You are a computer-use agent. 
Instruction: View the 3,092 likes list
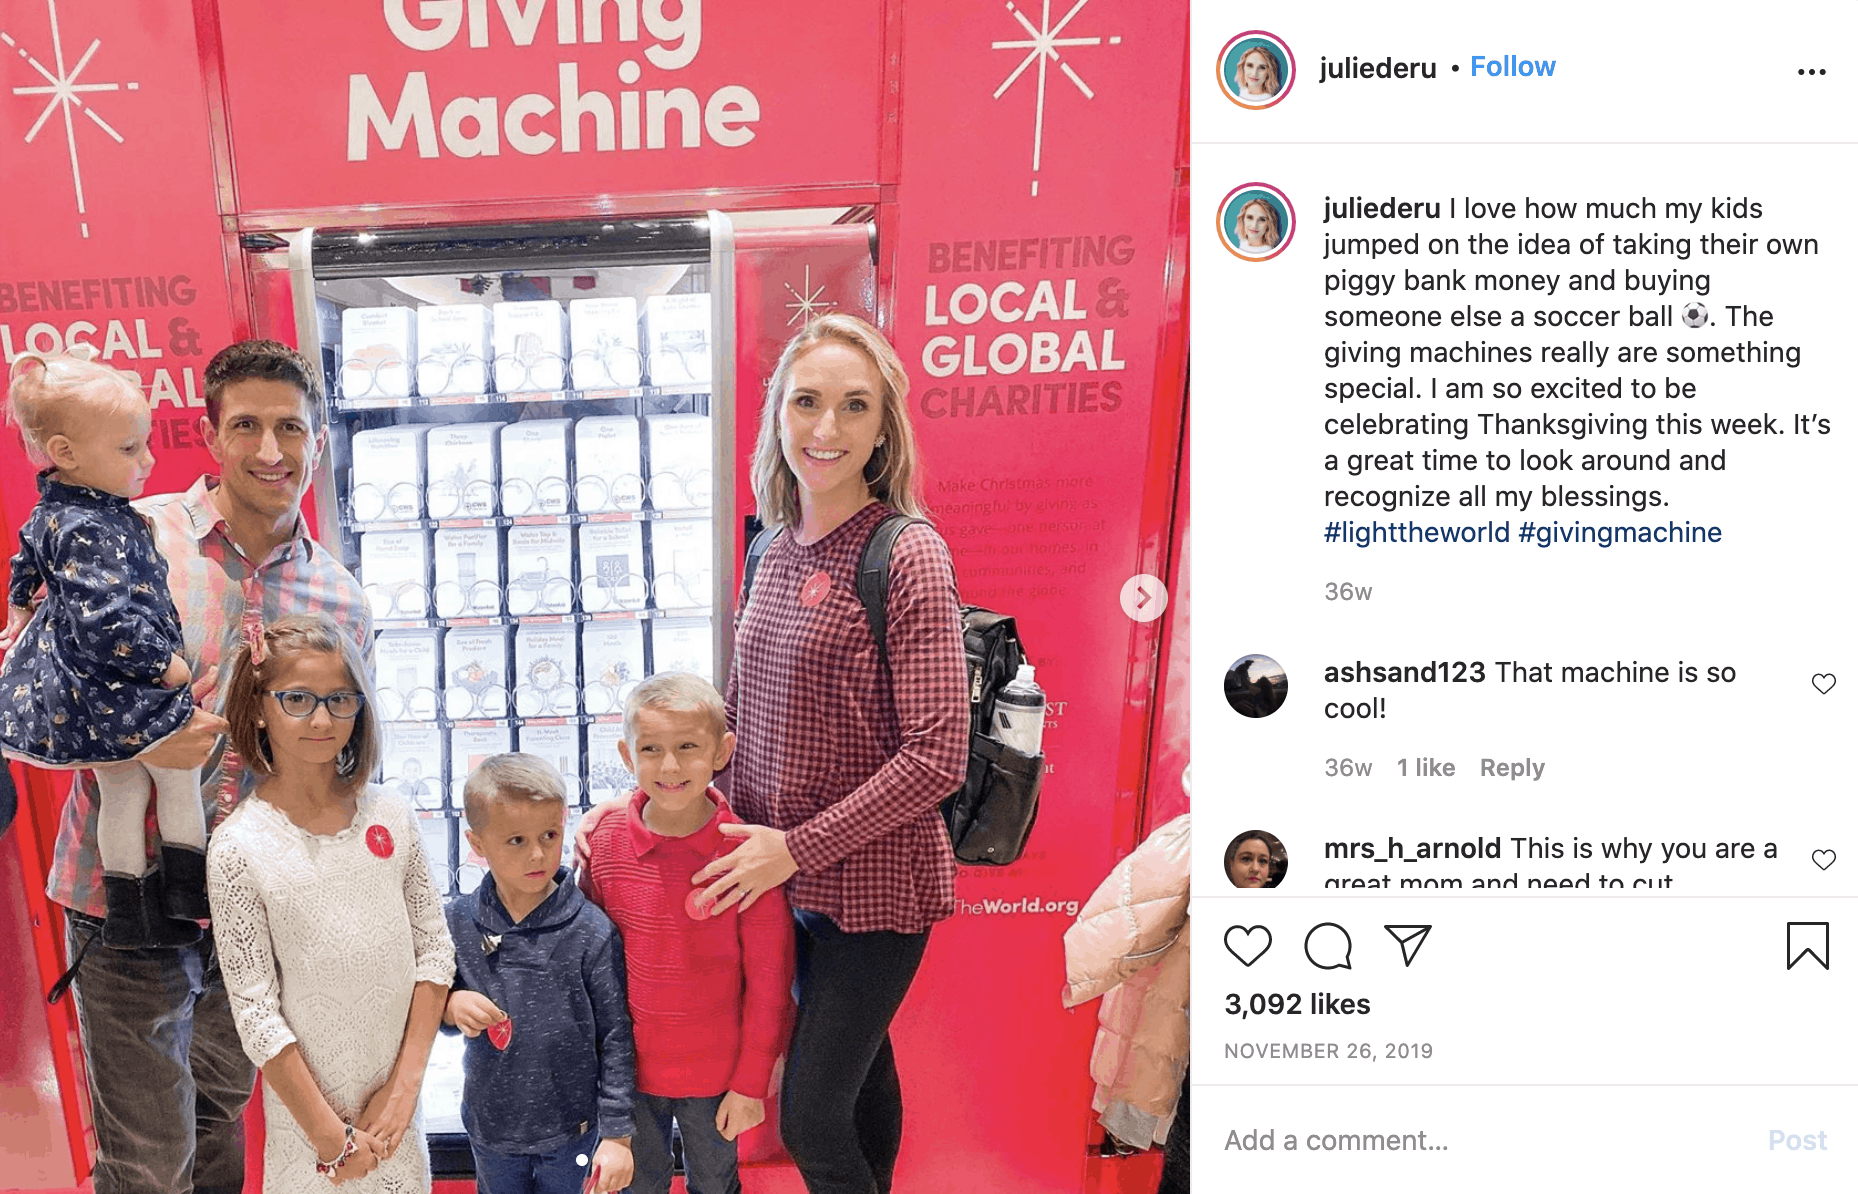tap(1297, 1004)
